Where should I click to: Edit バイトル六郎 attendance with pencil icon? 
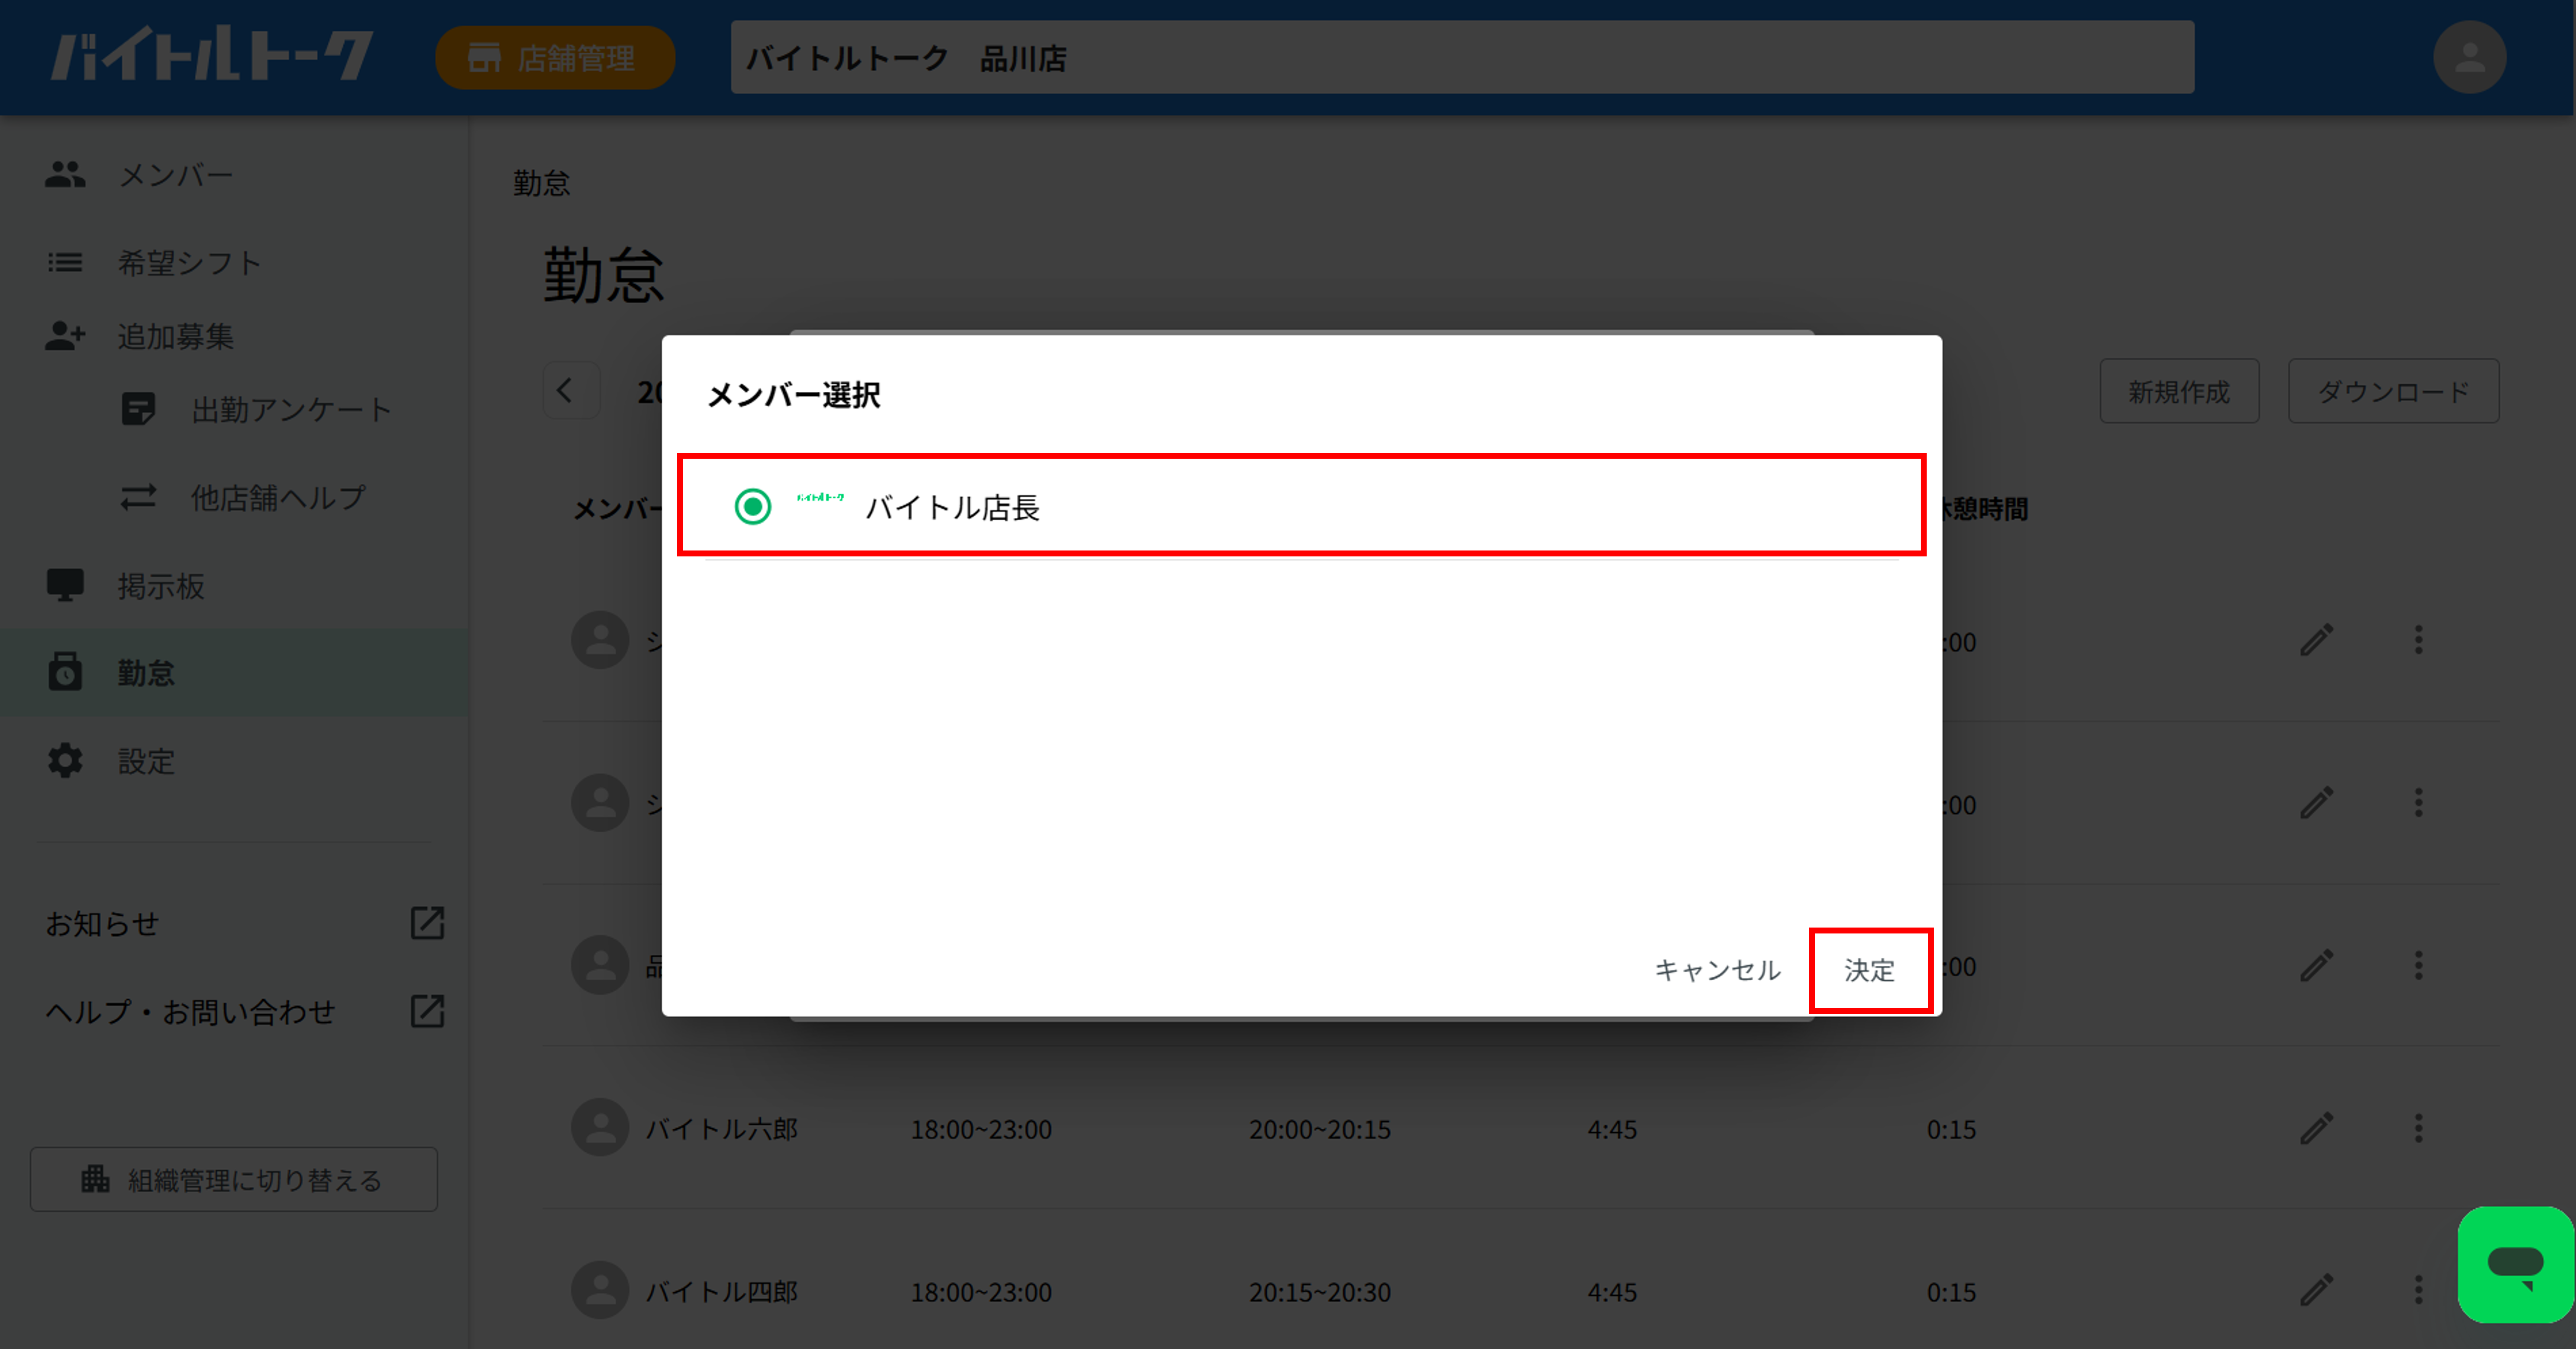point(2316,1129)
